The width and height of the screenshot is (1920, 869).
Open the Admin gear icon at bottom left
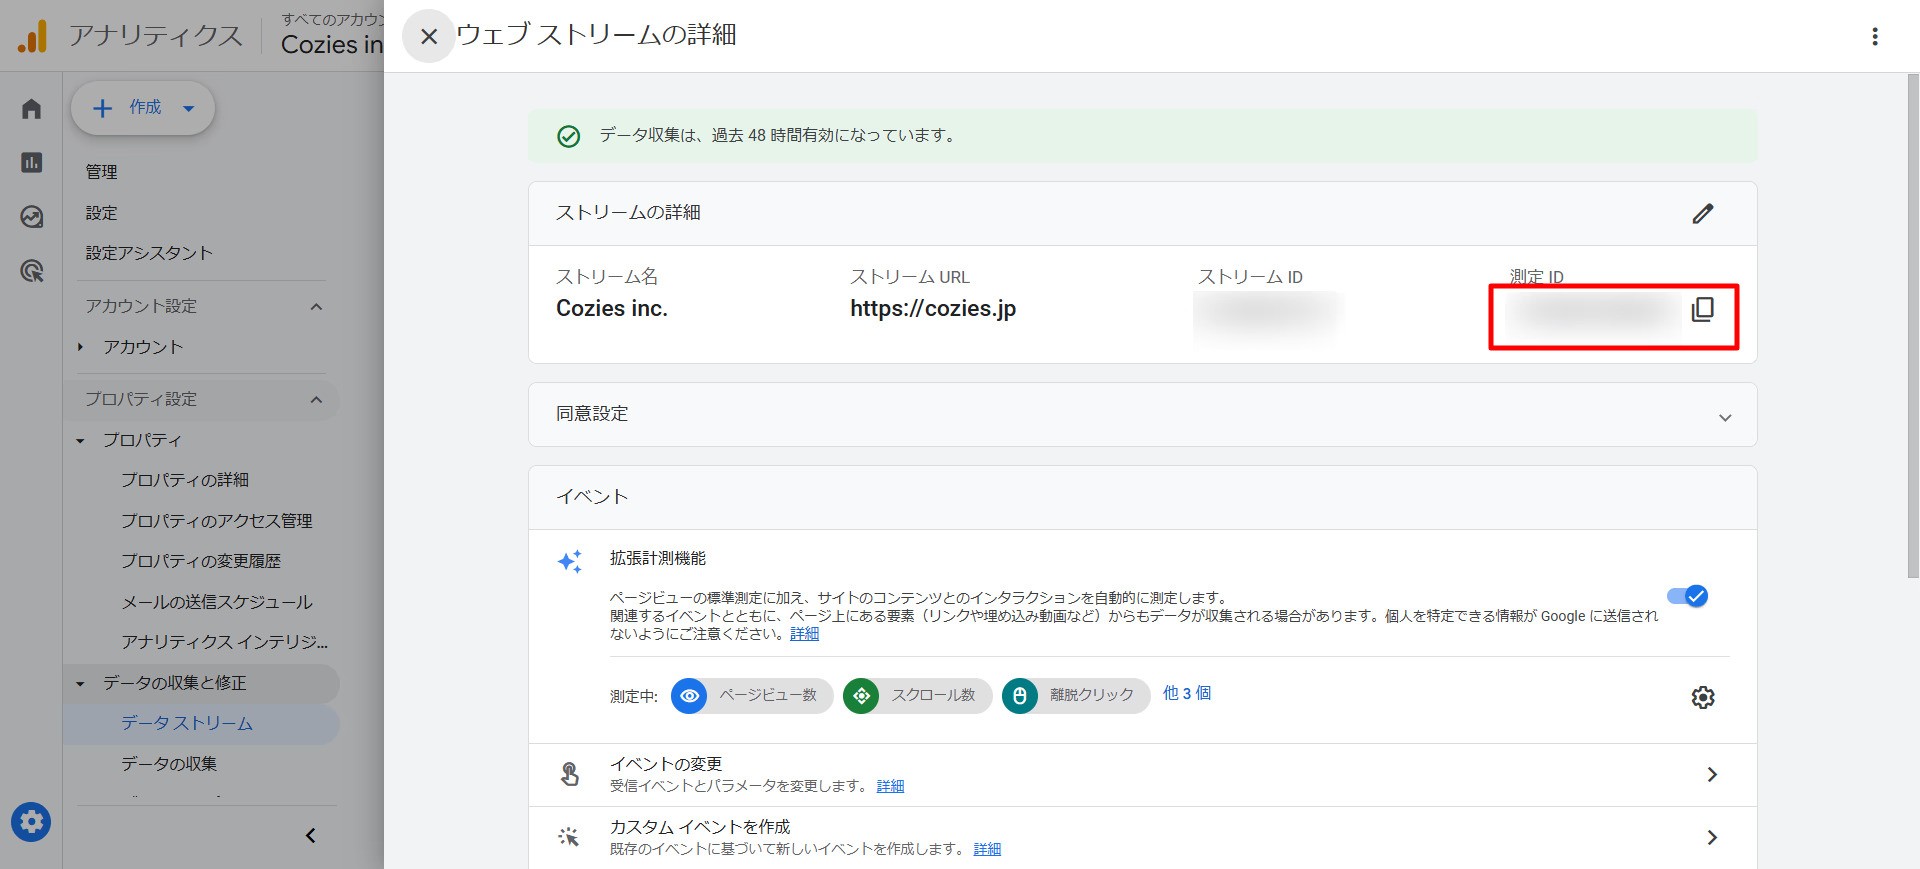tap(31, 822)
